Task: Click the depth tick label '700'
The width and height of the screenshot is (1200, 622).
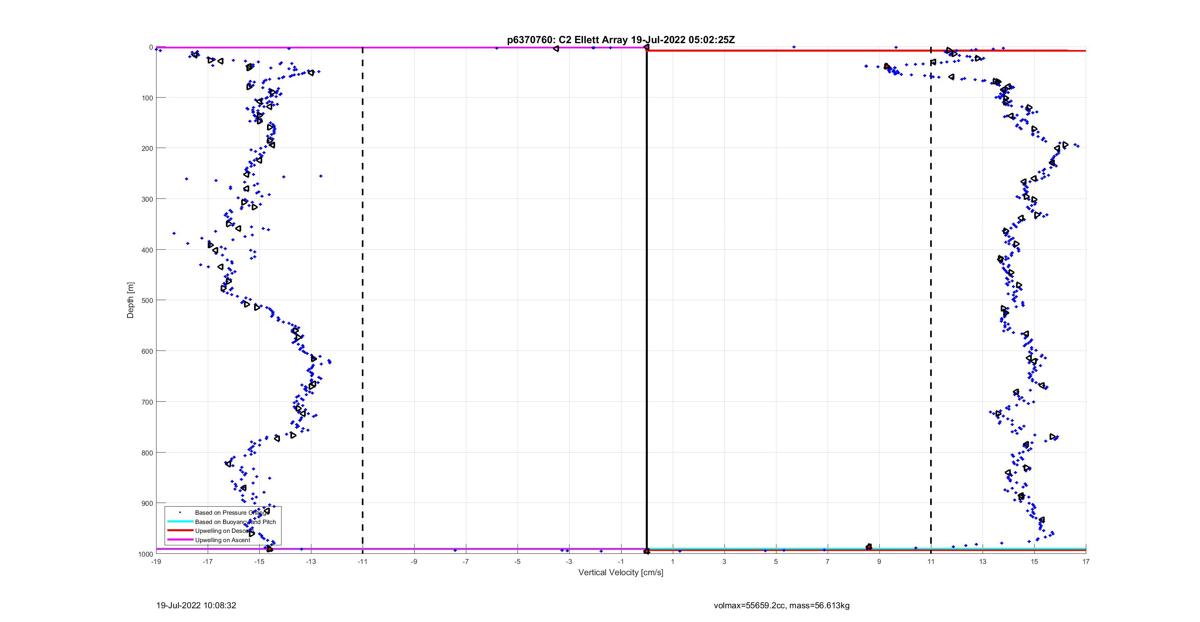Action: click(145, 402)
